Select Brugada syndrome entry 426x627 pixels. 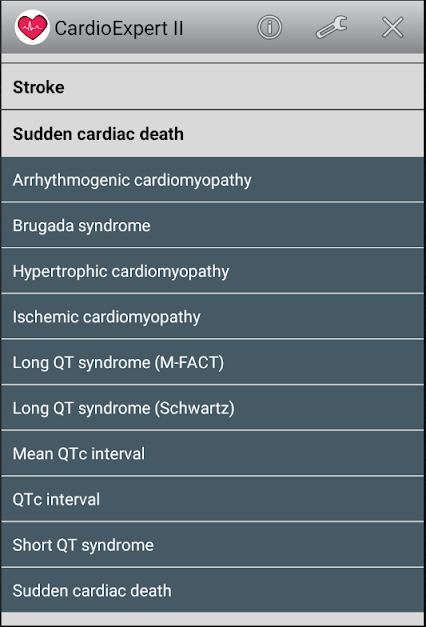212,225
